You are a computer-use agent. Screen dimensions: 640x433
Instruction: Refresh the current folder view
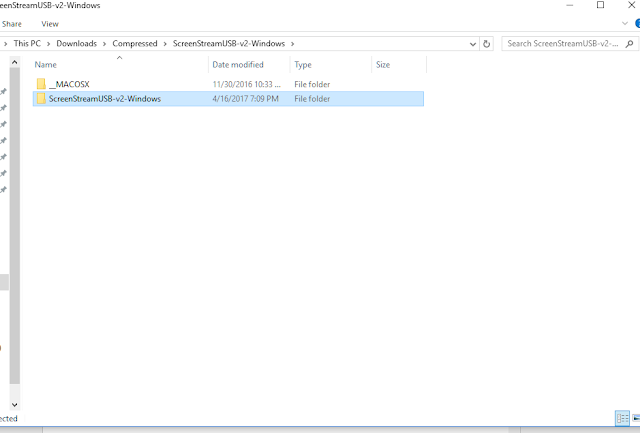(x=487, y=44)
